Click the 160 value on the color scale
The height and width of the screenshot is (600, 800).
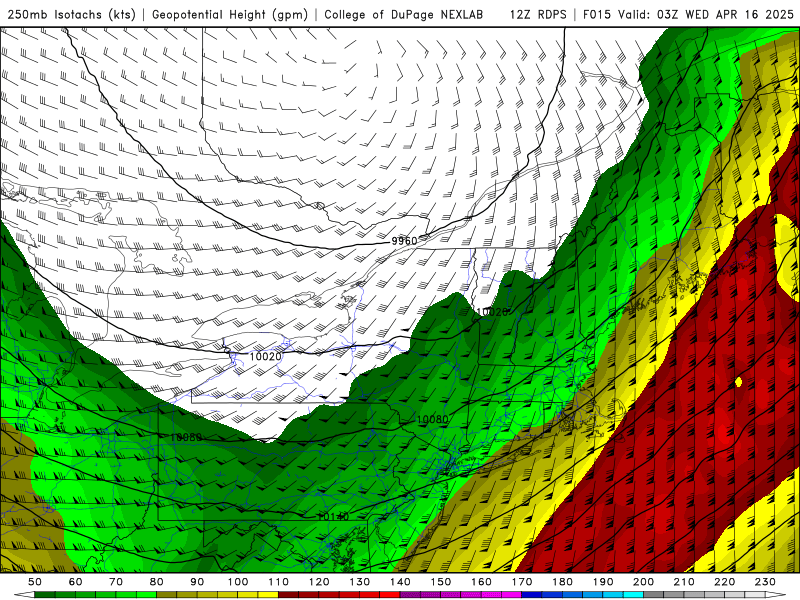(x=482, y=582)
